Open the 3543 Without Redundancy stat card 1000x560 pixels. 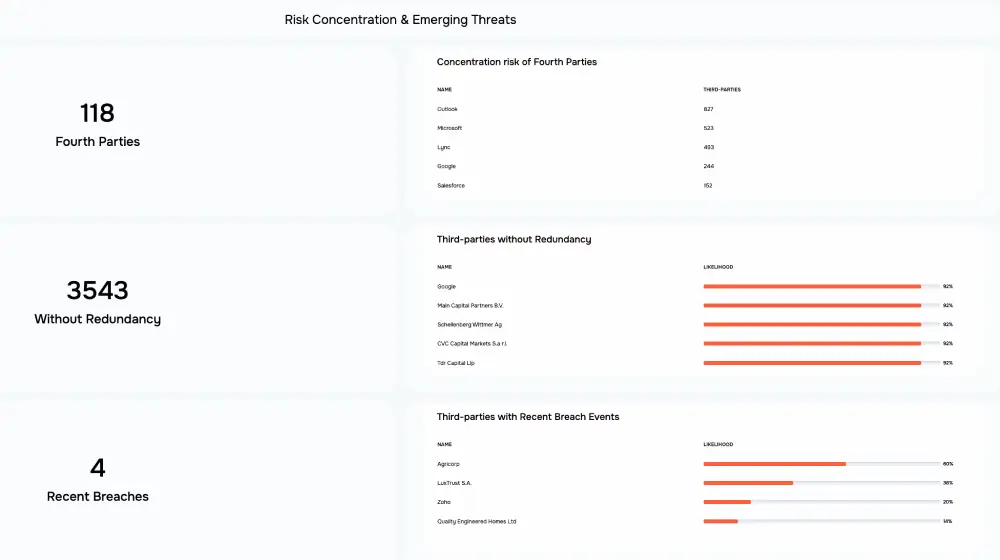[x=98, y=302]
